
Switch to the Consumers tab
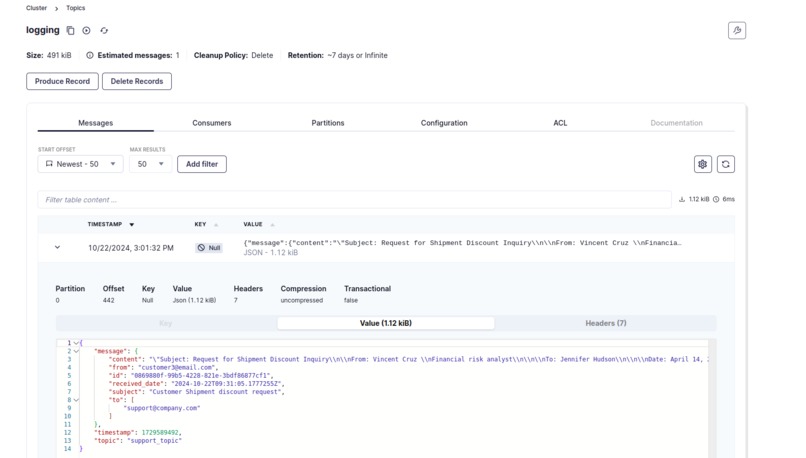212,123
